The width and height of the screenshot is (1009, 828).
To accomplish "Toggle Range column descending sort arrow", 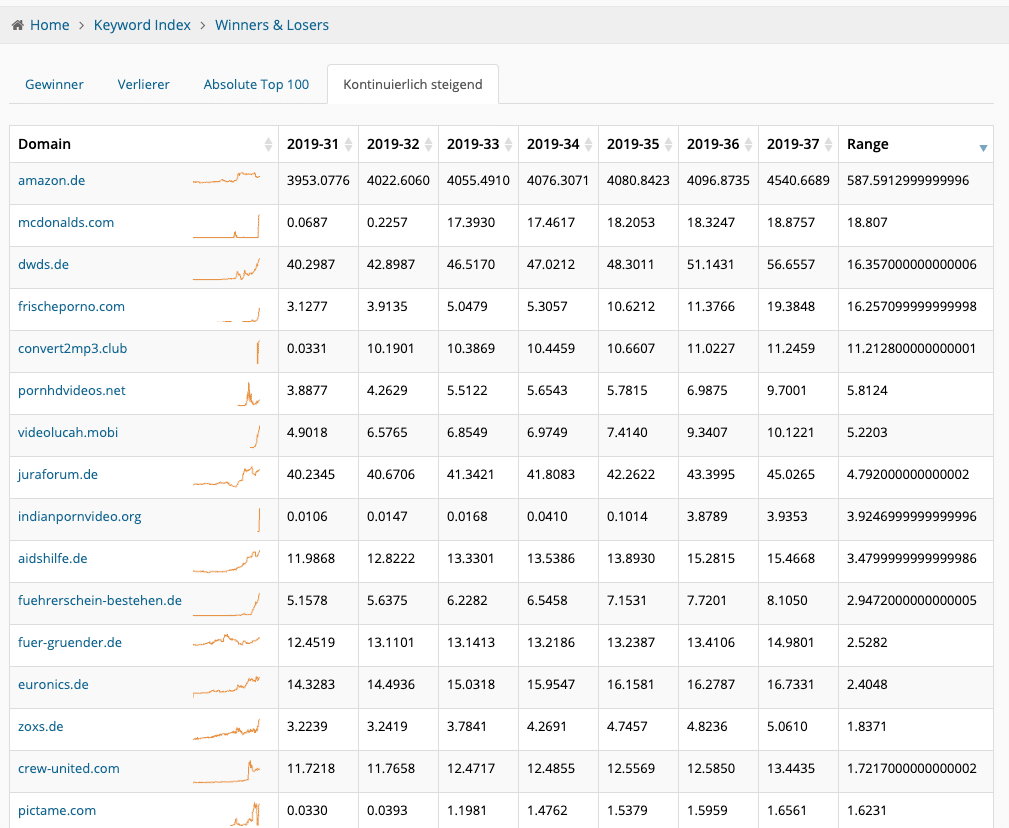I will [x=983, y=148].
